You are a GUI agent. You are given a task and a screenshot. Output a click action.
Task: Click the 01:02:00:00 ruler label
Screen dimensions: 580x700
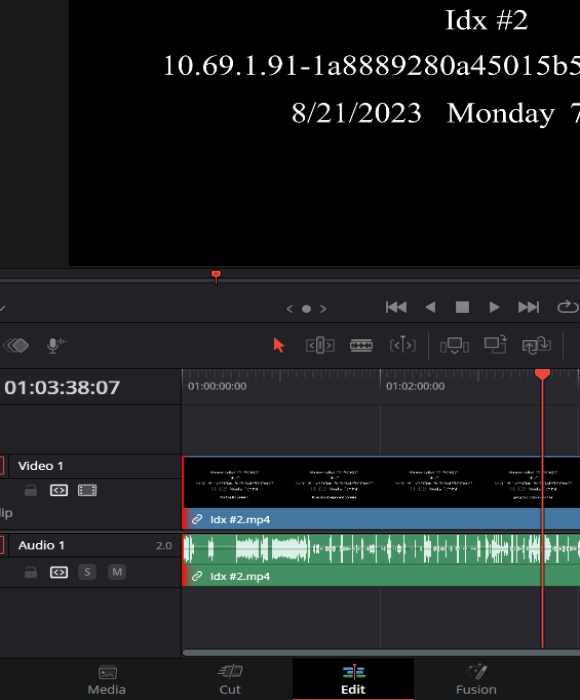point(415,386)
